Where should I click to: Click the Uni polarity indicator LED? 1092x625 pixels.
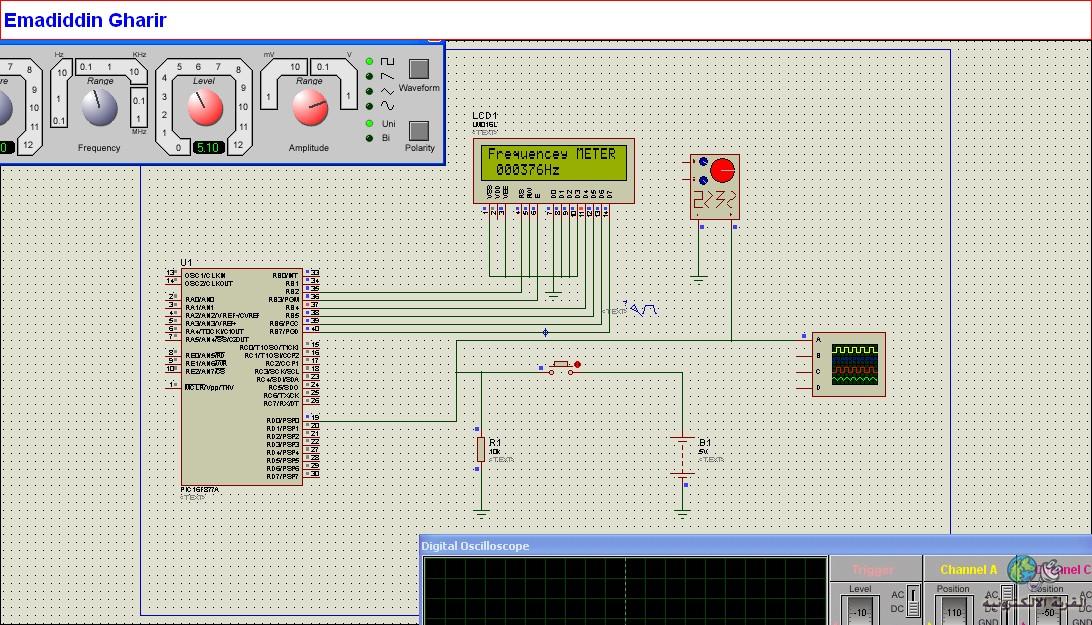[369, 123]
